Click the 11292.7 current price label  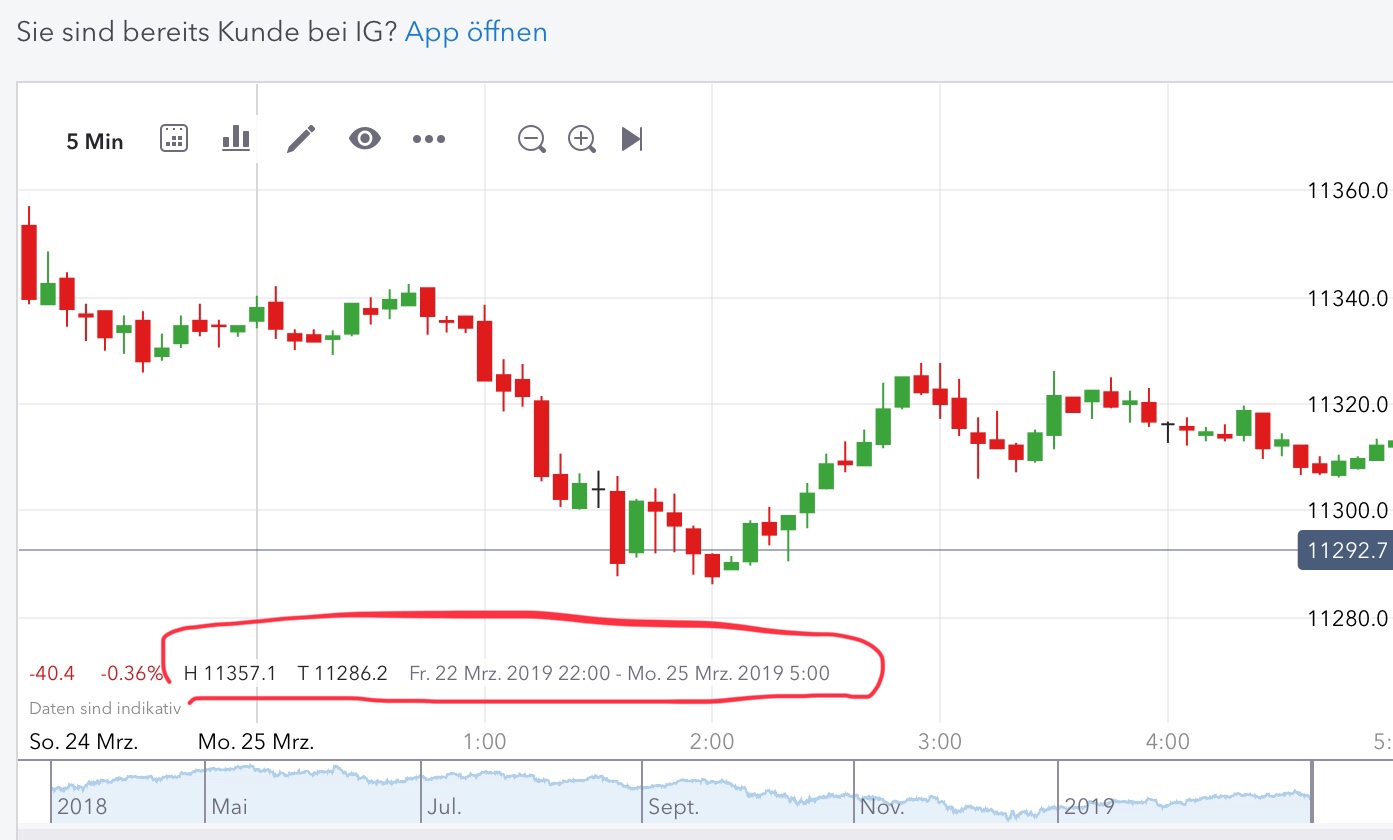coord(1345,550)
